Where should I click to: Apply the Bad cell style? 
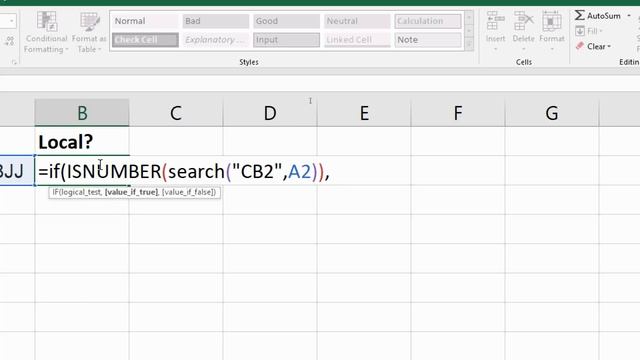point(216,21)
